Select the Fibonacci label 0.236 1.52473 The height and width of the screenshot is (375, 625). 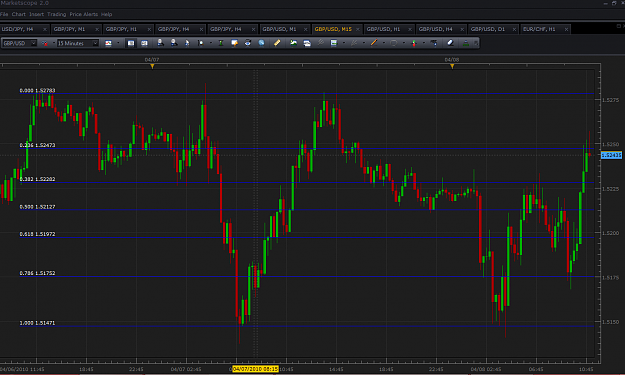click(37, 145)
